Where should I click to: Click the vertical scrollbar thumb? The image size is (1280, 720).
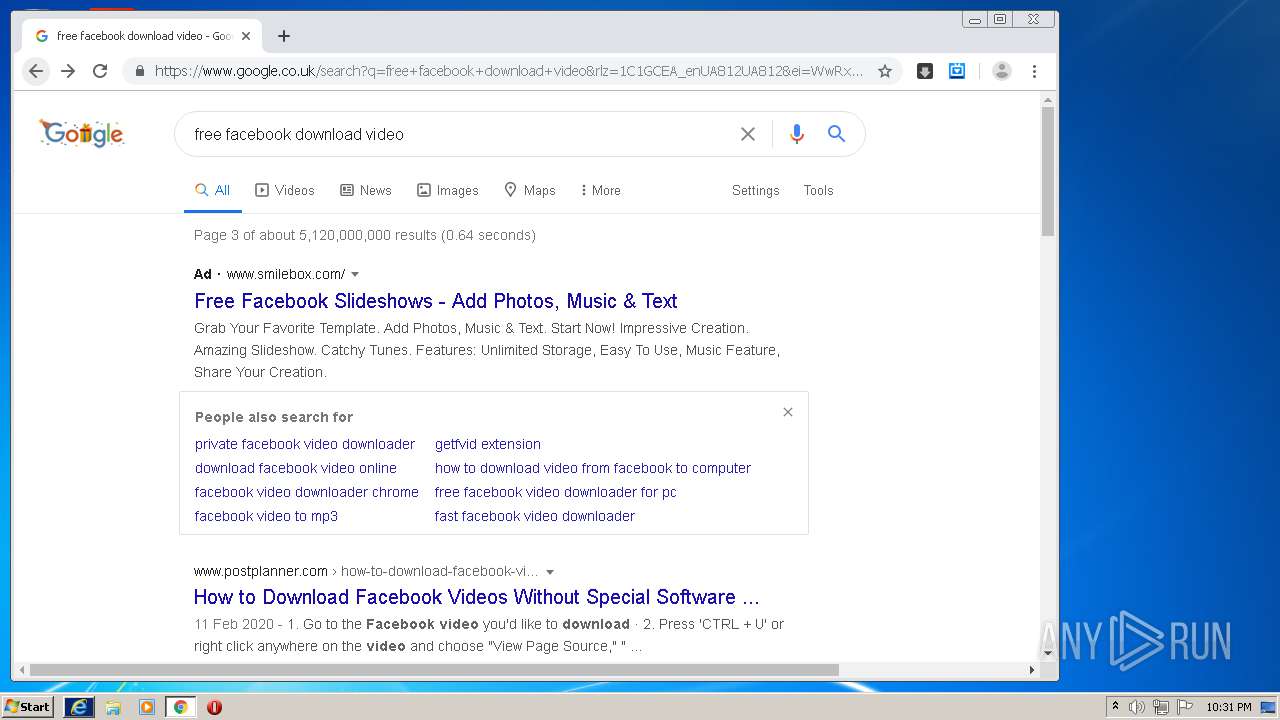(x=1048, y=171)
